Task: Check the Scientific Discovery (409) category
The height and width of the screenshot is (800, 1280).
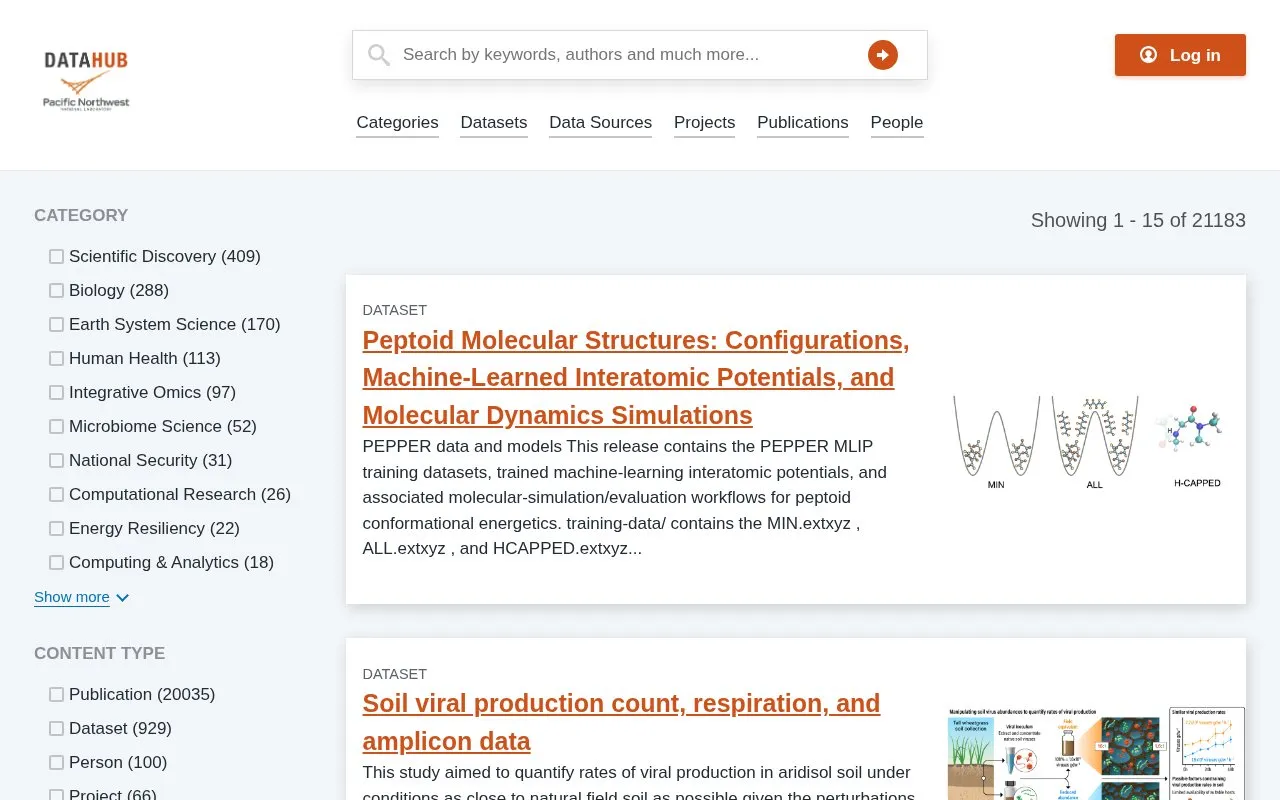Action: point(56,257)
